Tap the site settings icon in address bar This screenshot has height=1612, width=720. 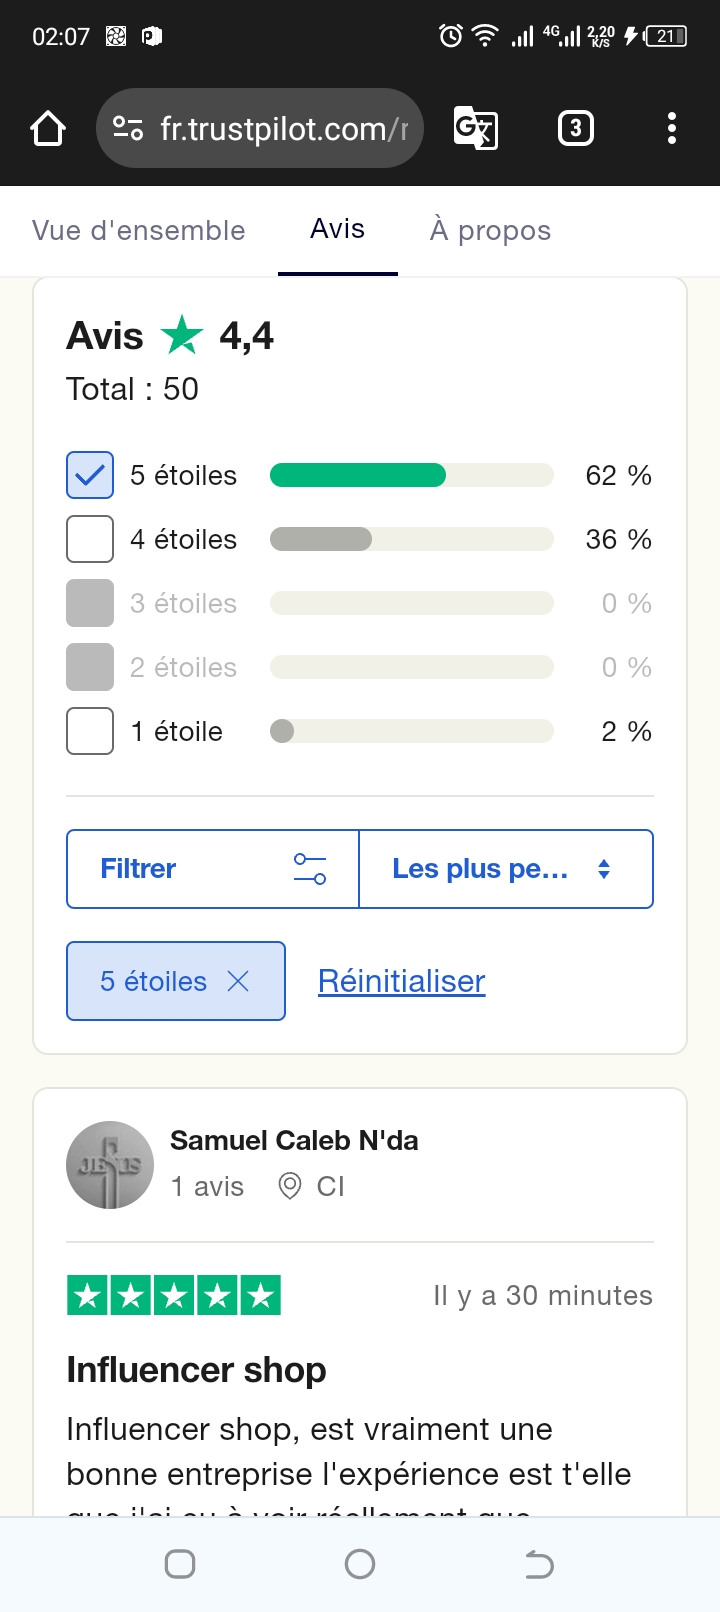coord(128,128)
